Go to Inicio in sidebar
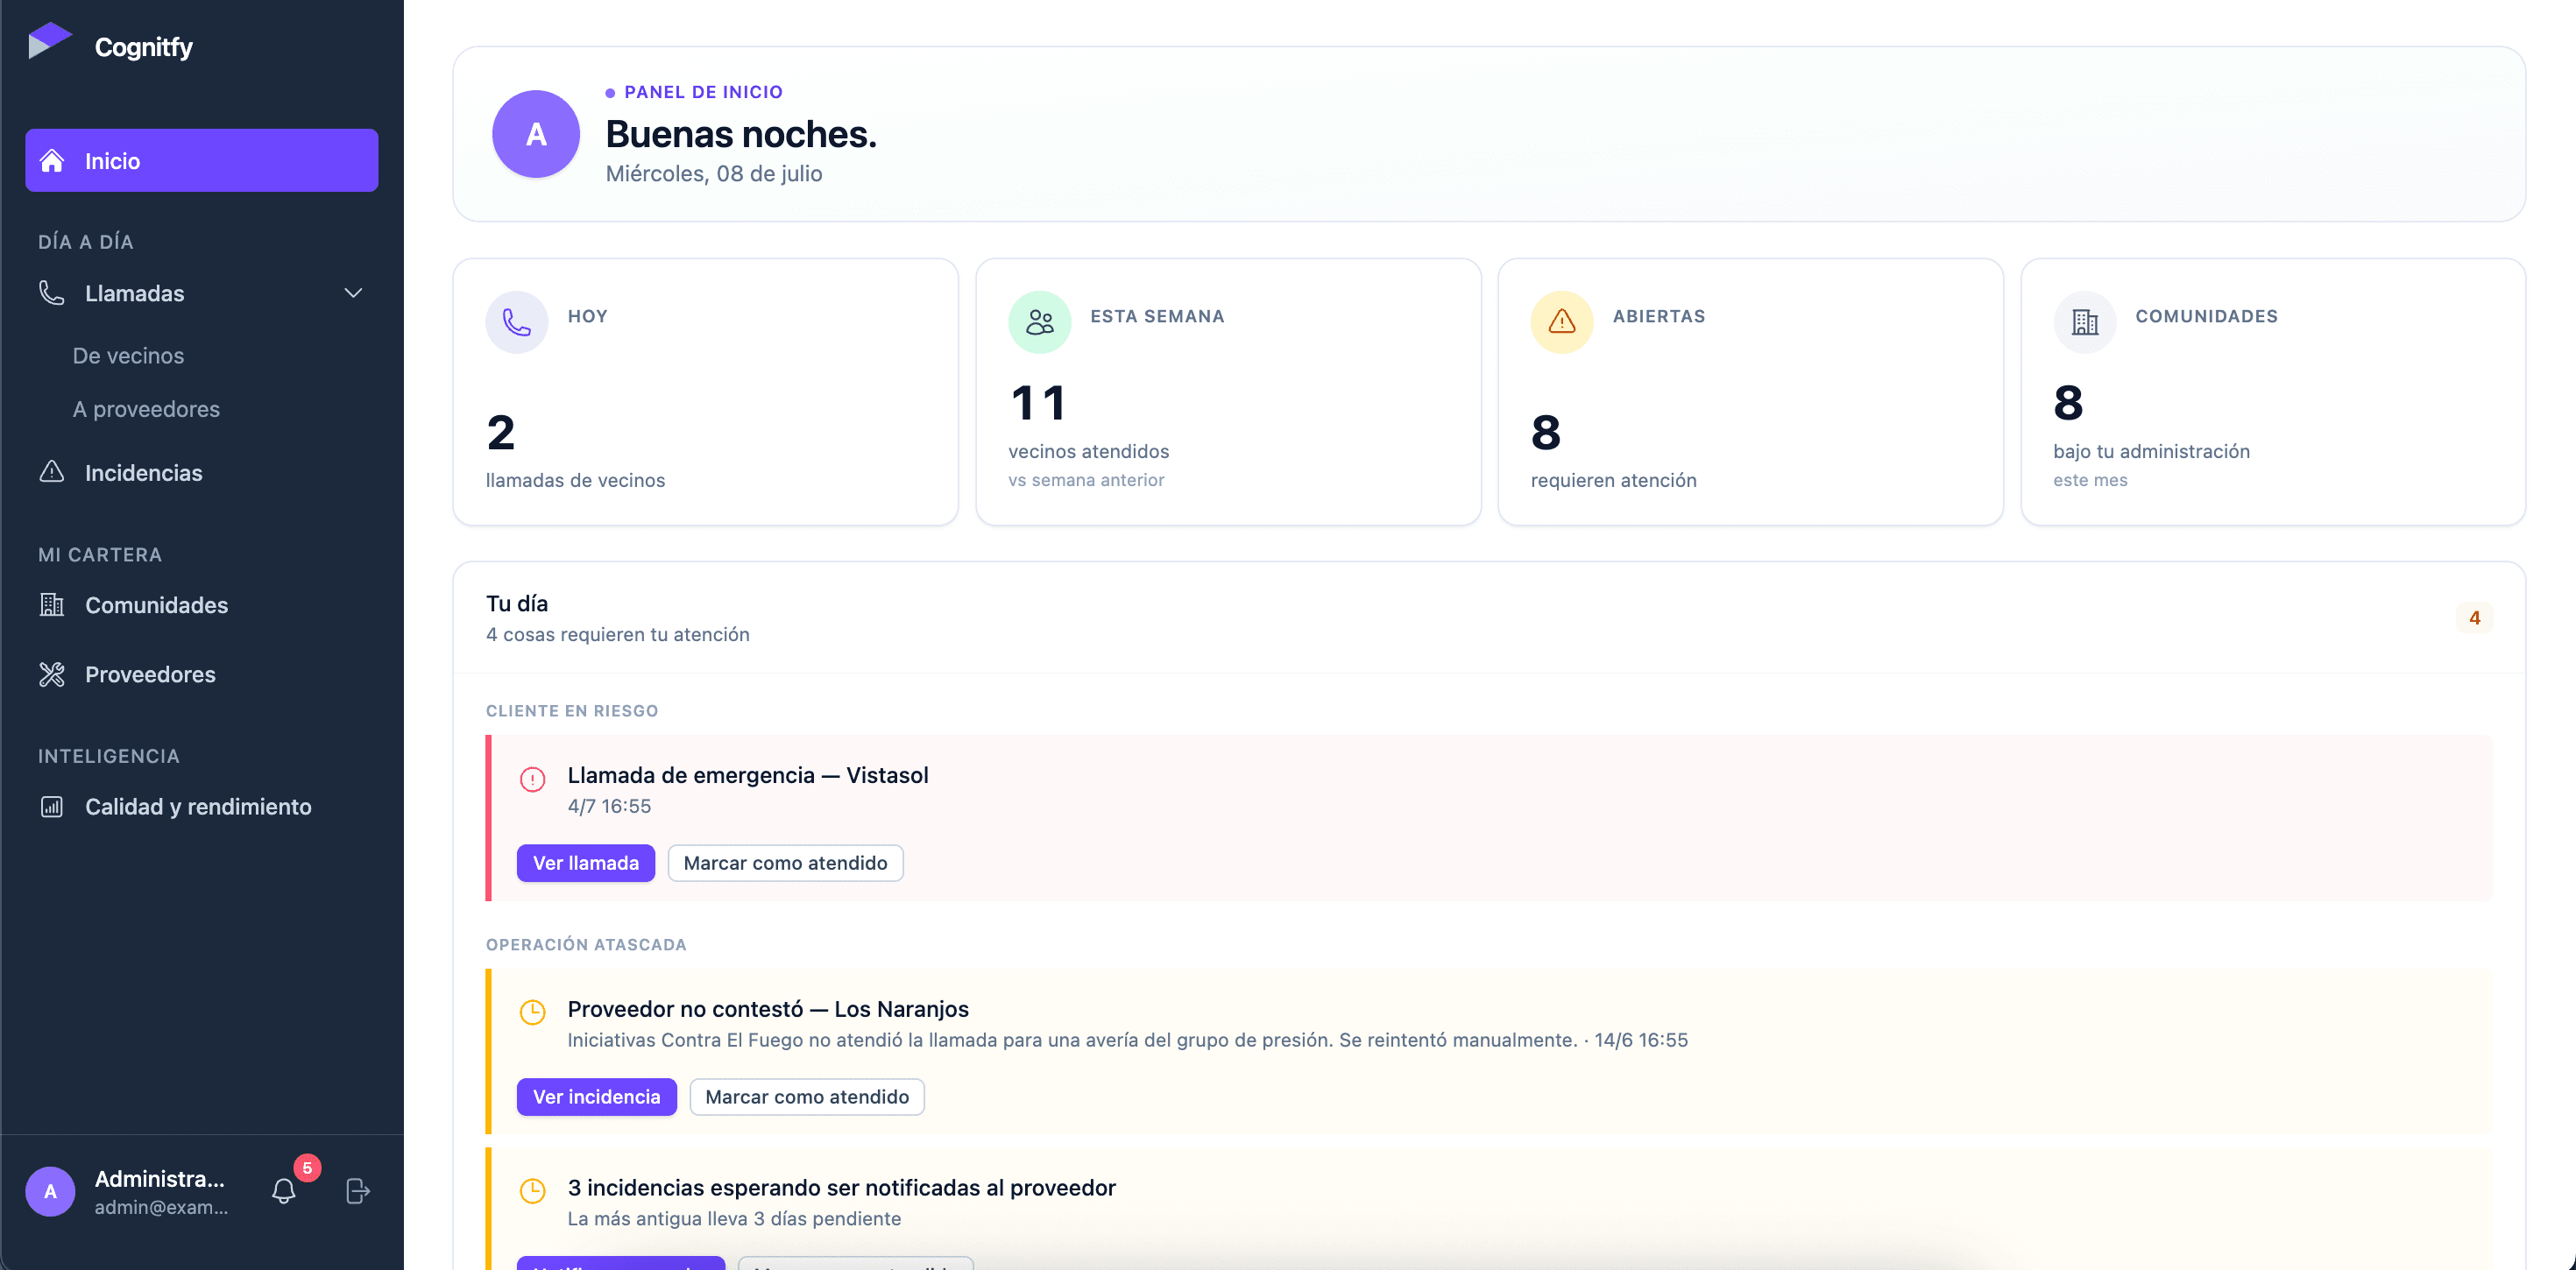 click(202, 160)
